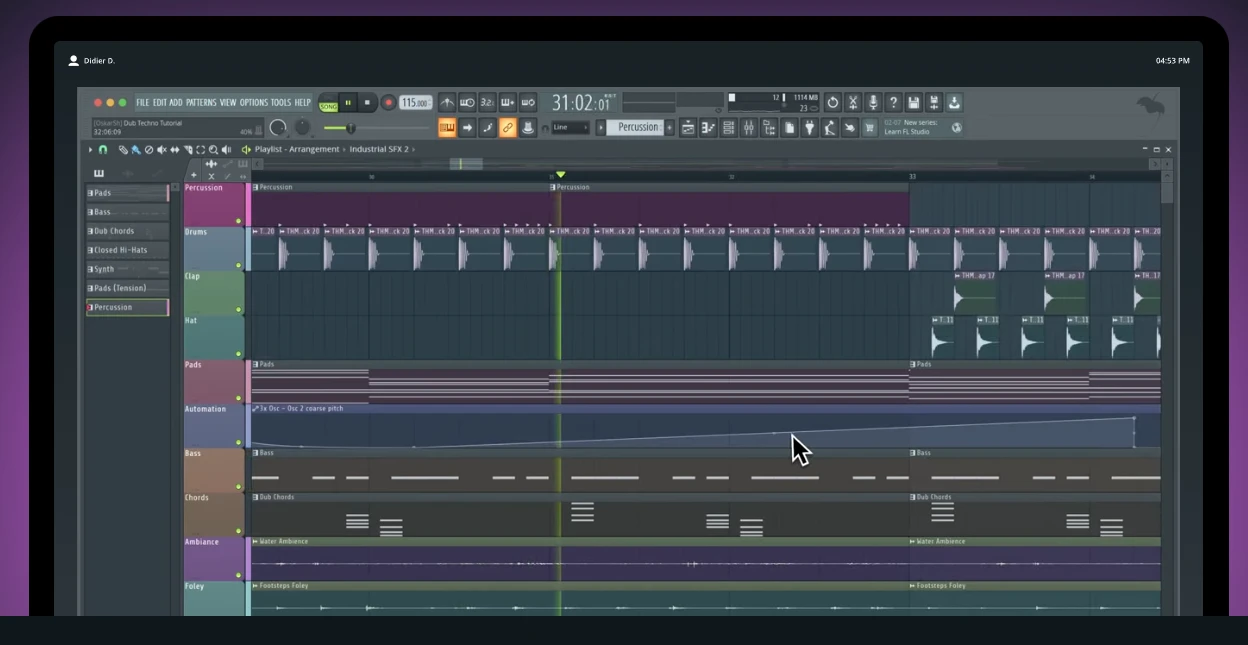The width and height of the screenshot is (1248, 645).
Task: Open the OPTIONS menu
Action: point(254,102)
